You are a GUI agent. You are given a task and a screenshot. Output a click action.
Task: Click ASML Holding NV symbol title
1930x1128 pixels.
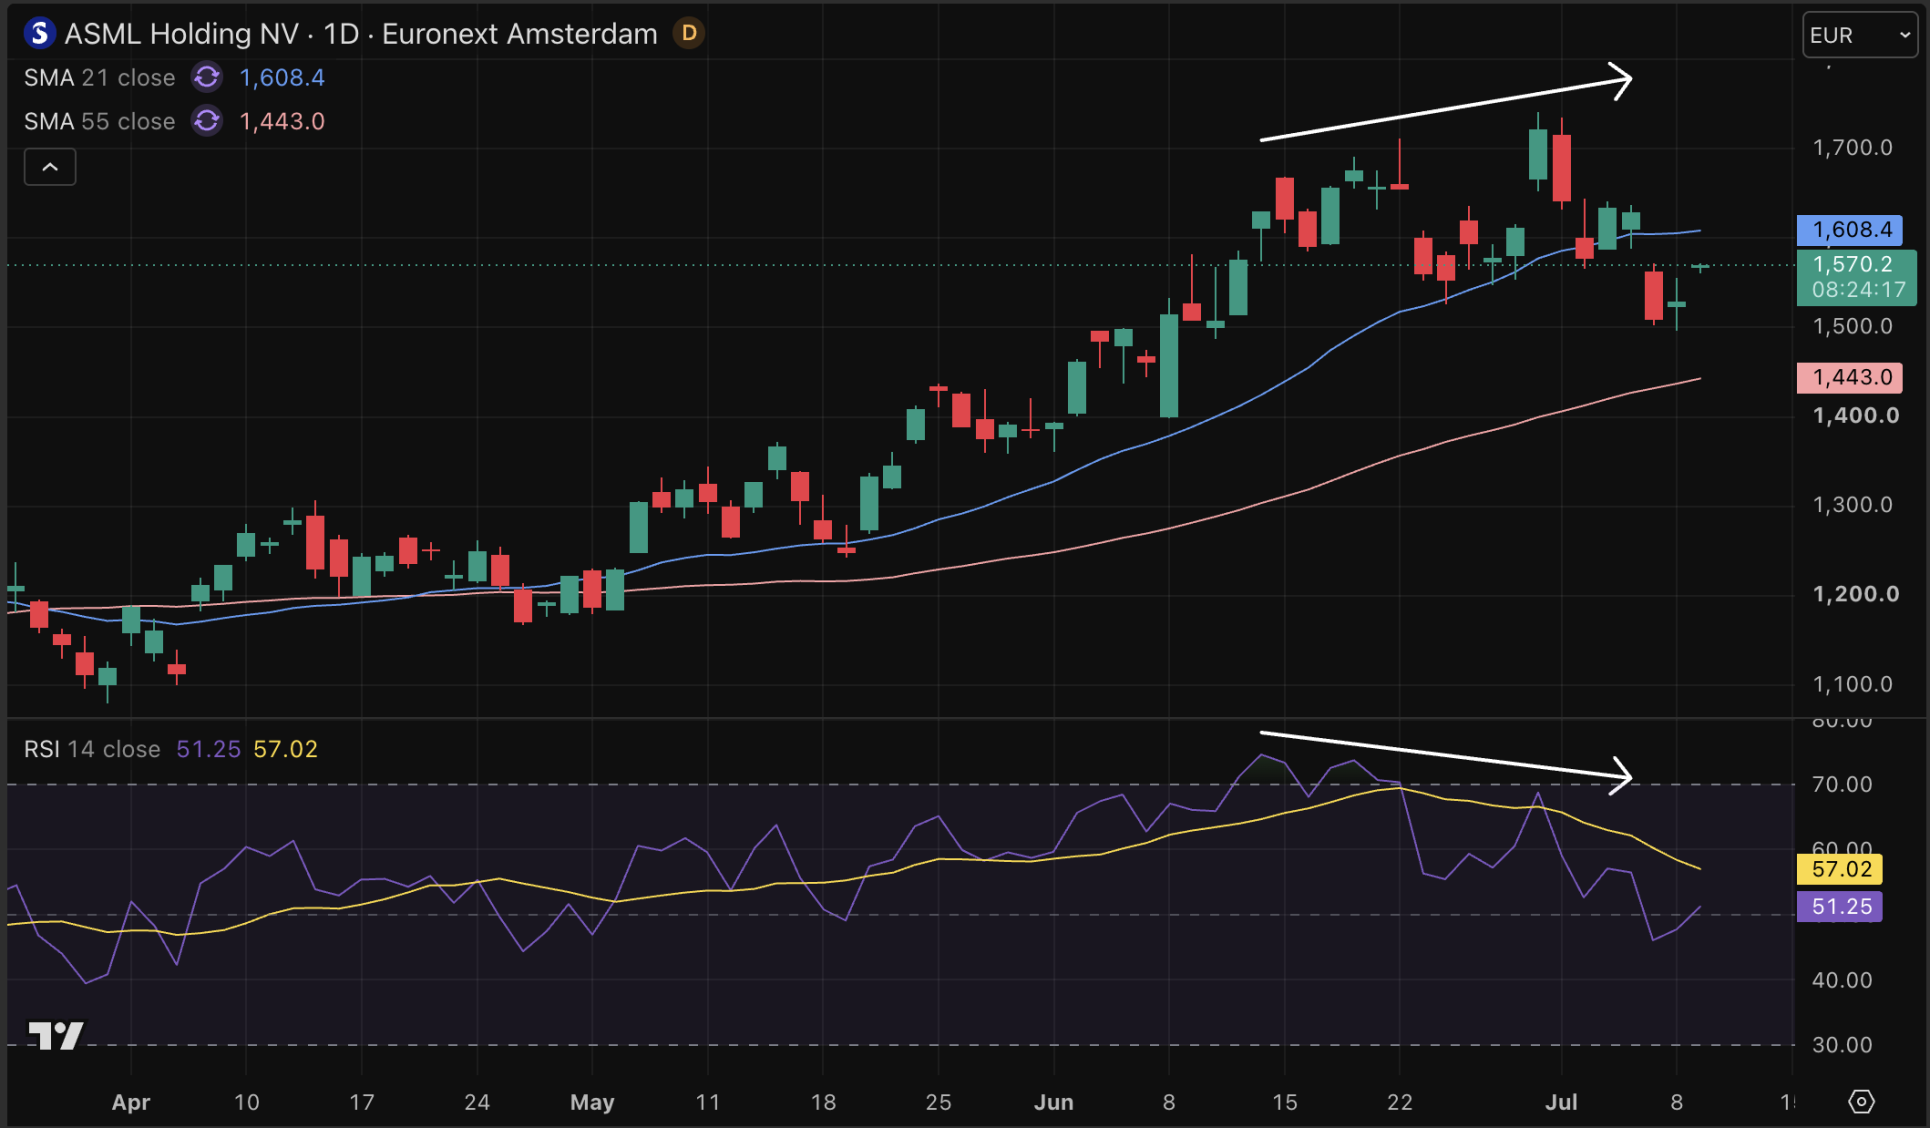pyautogui.click(x=182, y=34)
